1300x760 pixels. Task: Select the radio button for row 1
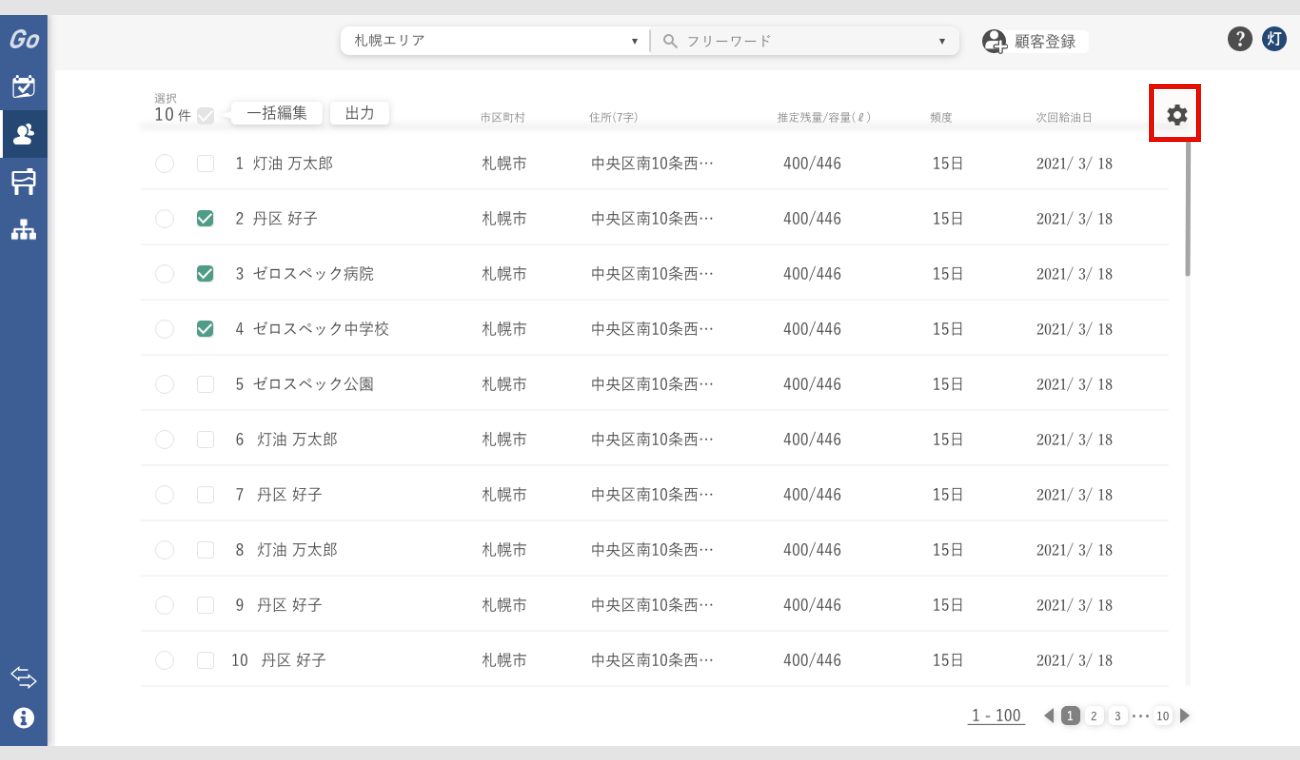(165, 163)
